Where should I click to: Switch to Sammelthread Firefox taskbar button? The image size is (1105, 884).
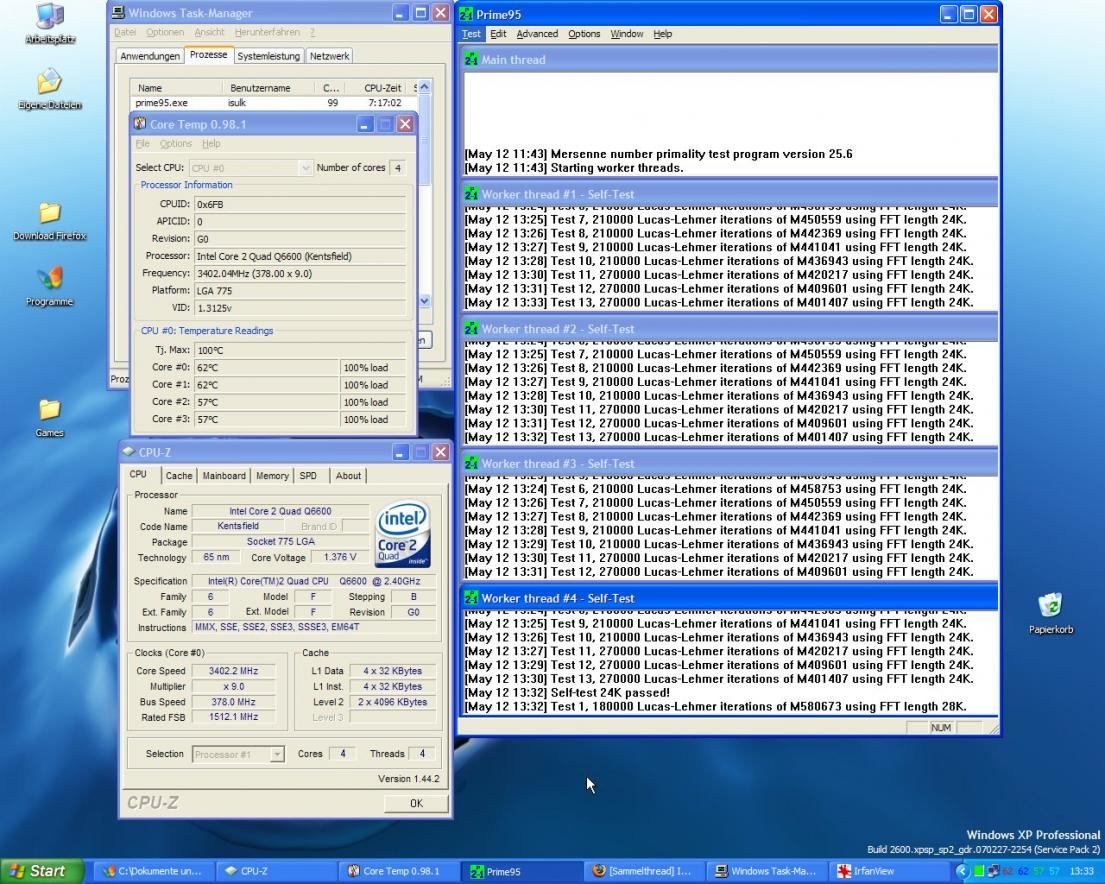[644, 871]
